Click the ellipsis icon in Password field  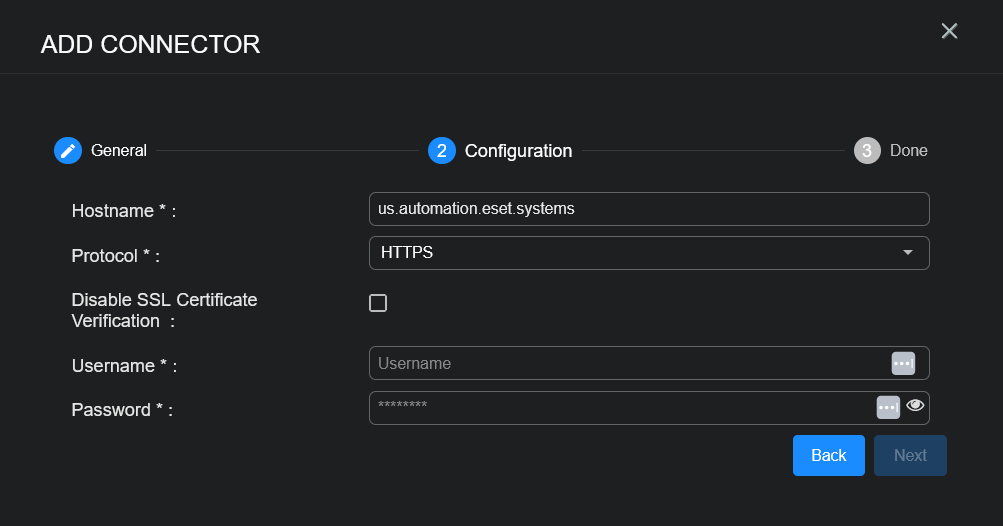coord(888,407)
